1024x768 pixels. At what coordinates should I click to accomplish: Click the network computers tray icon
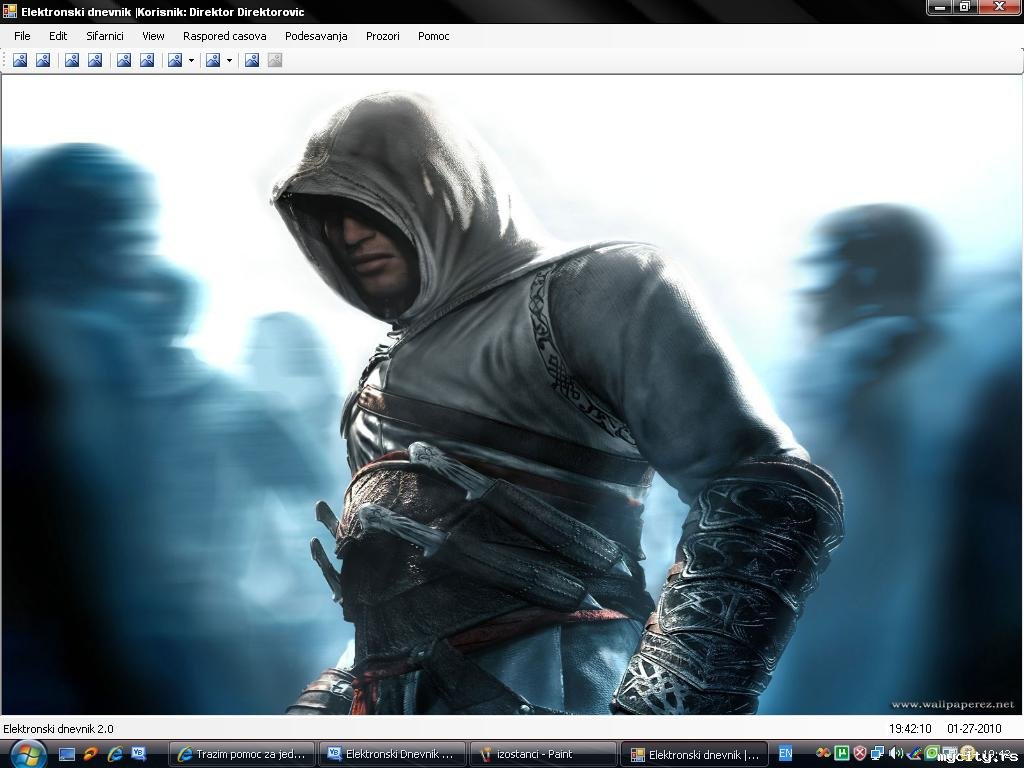[x=877, y=754]
